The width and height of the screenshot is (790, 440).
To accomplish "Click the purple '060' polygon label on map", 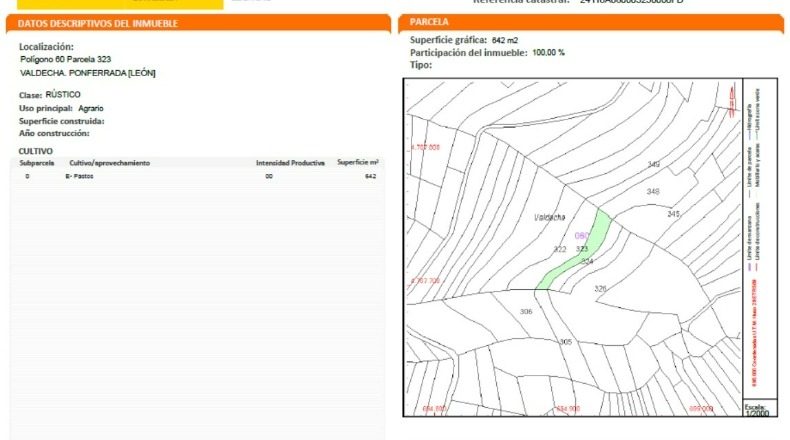I will (x=581, y=235).
